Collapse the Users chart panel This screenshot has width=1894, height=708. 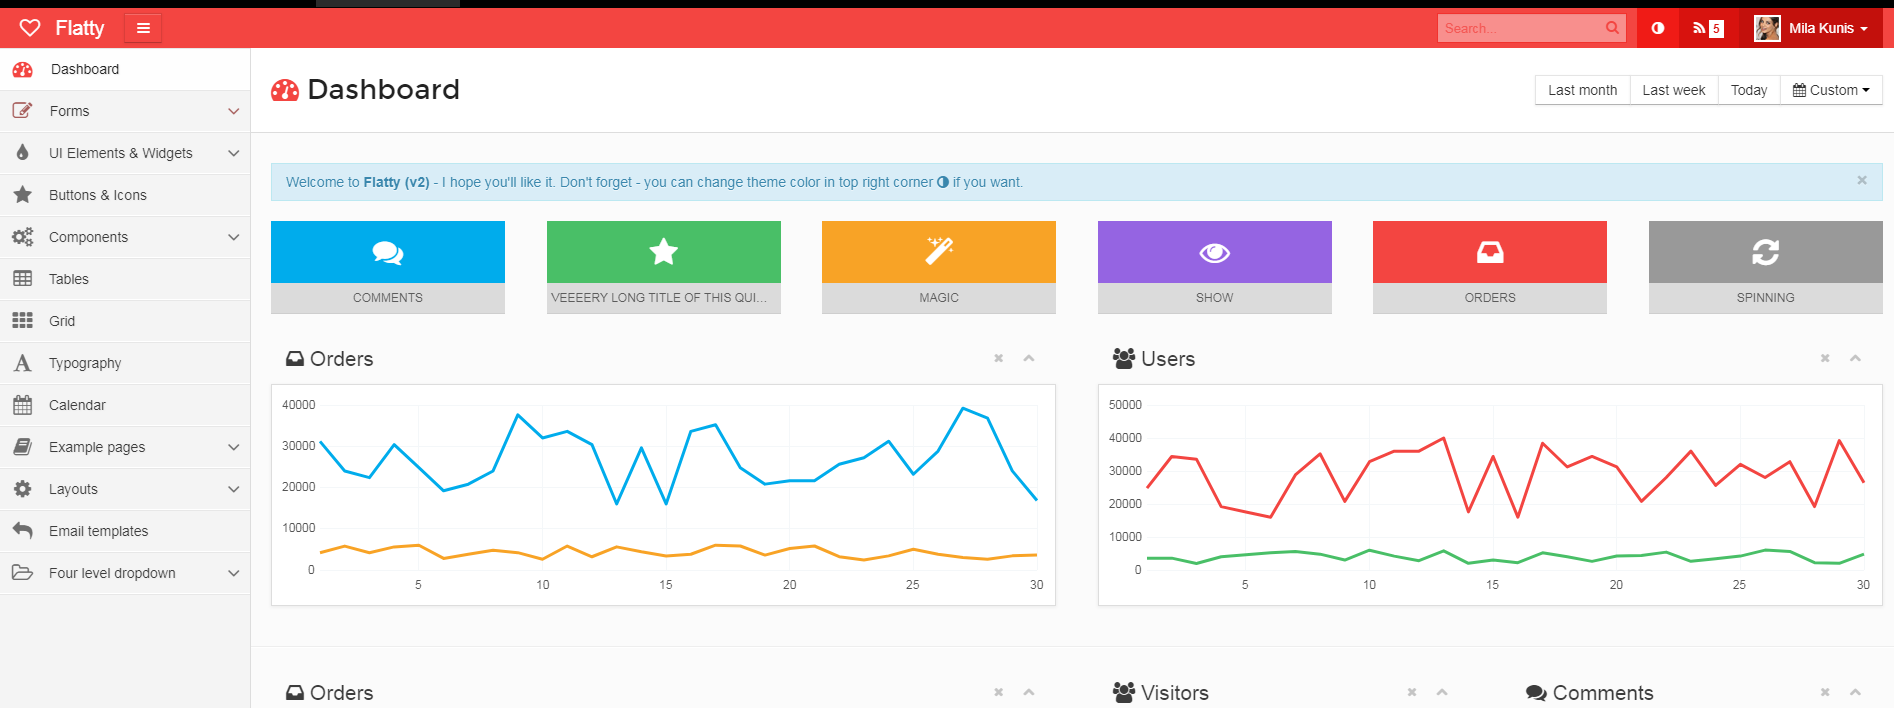click(1855, 358)
